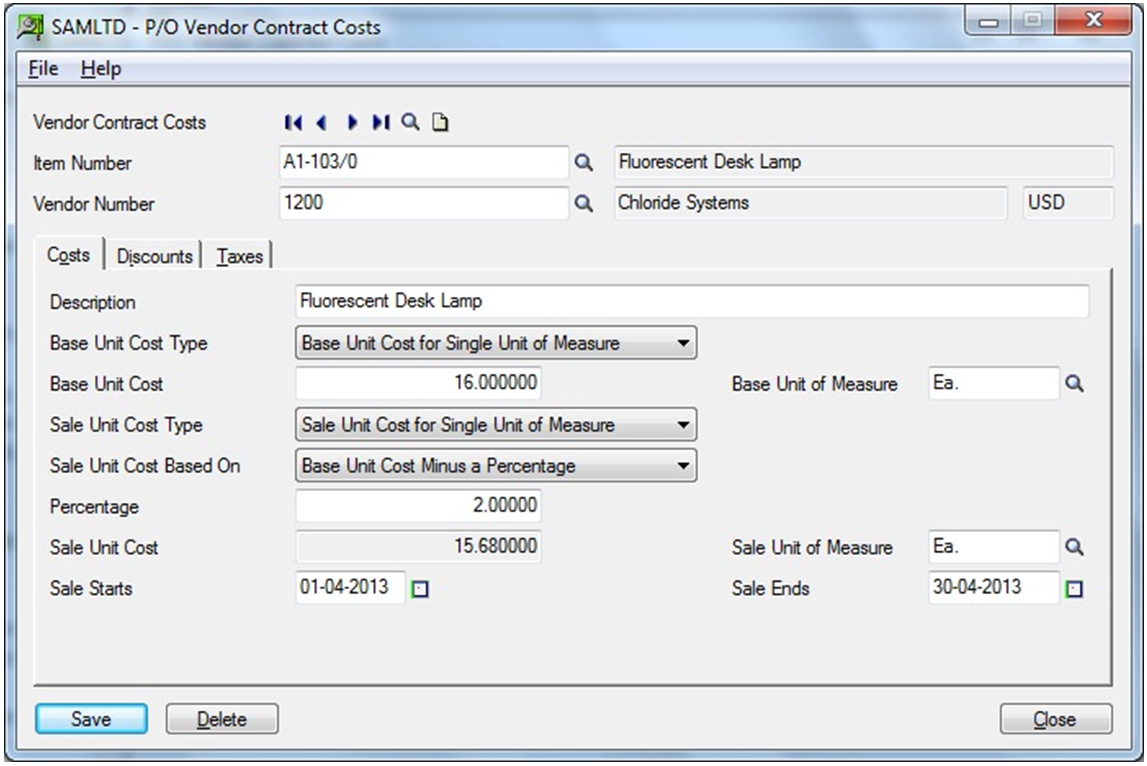
Task: Click the Sale Ends date field
Action: click(x=993, y=587)
